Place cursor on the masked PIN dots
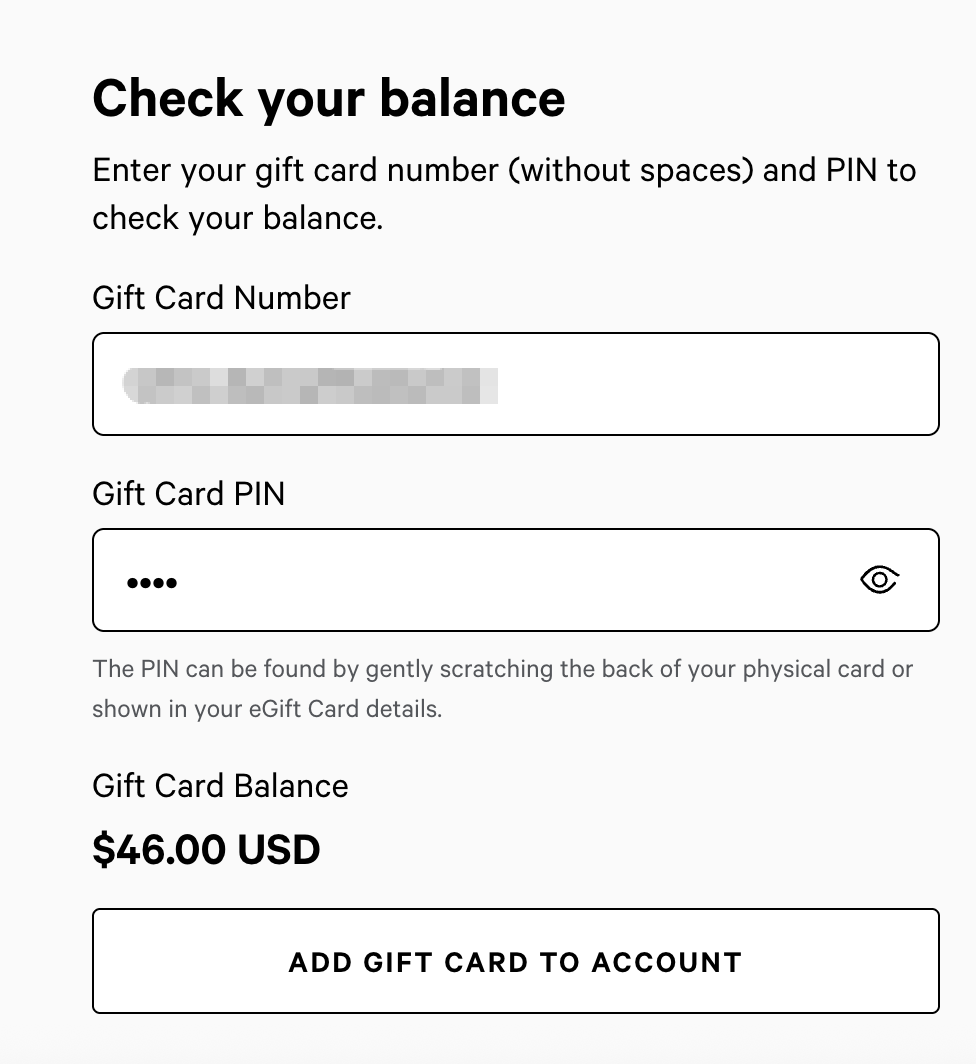This screenshot has height=1064, width=976. (x=152, y=582)
